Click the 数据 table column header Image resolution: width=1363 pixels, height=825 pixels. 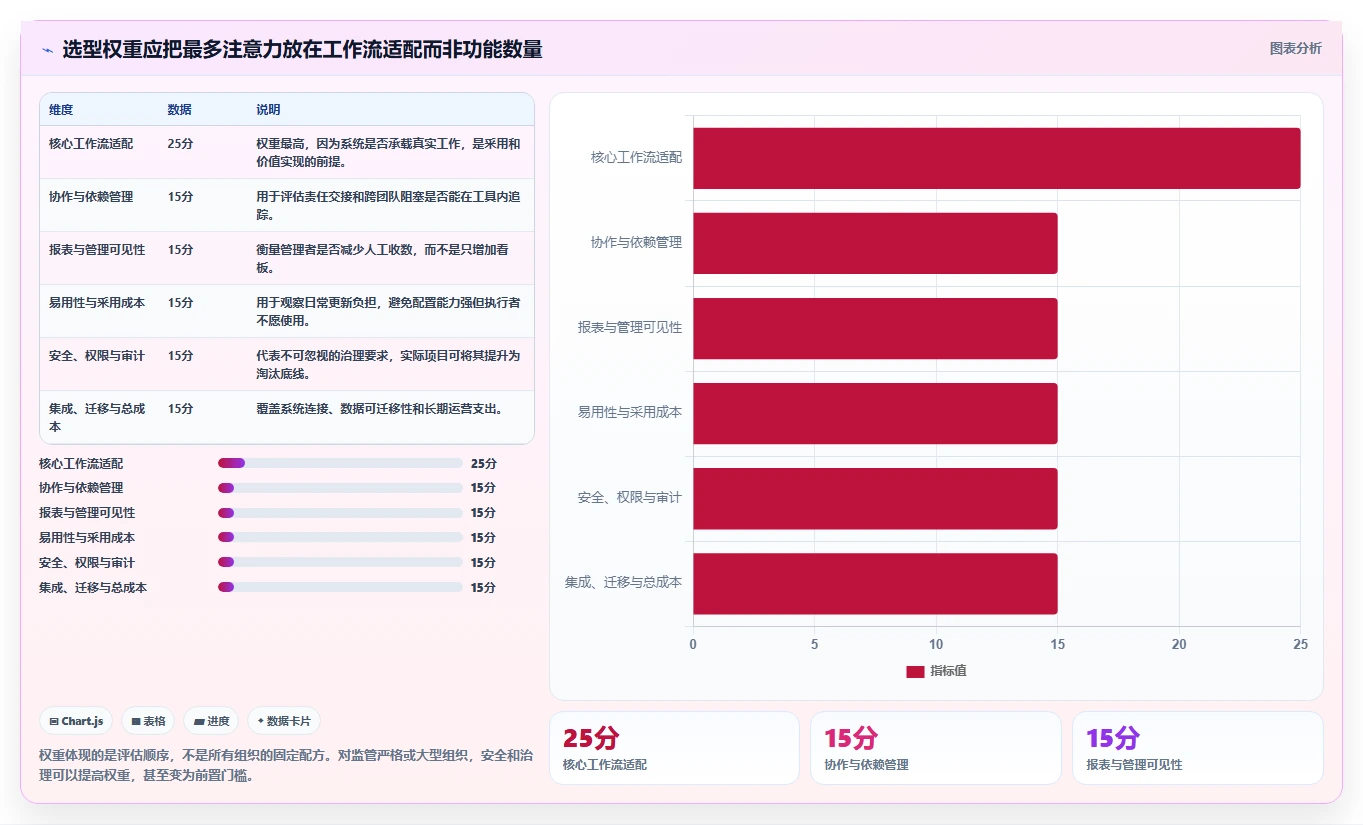pyautogui.click(x=180, y=109)
